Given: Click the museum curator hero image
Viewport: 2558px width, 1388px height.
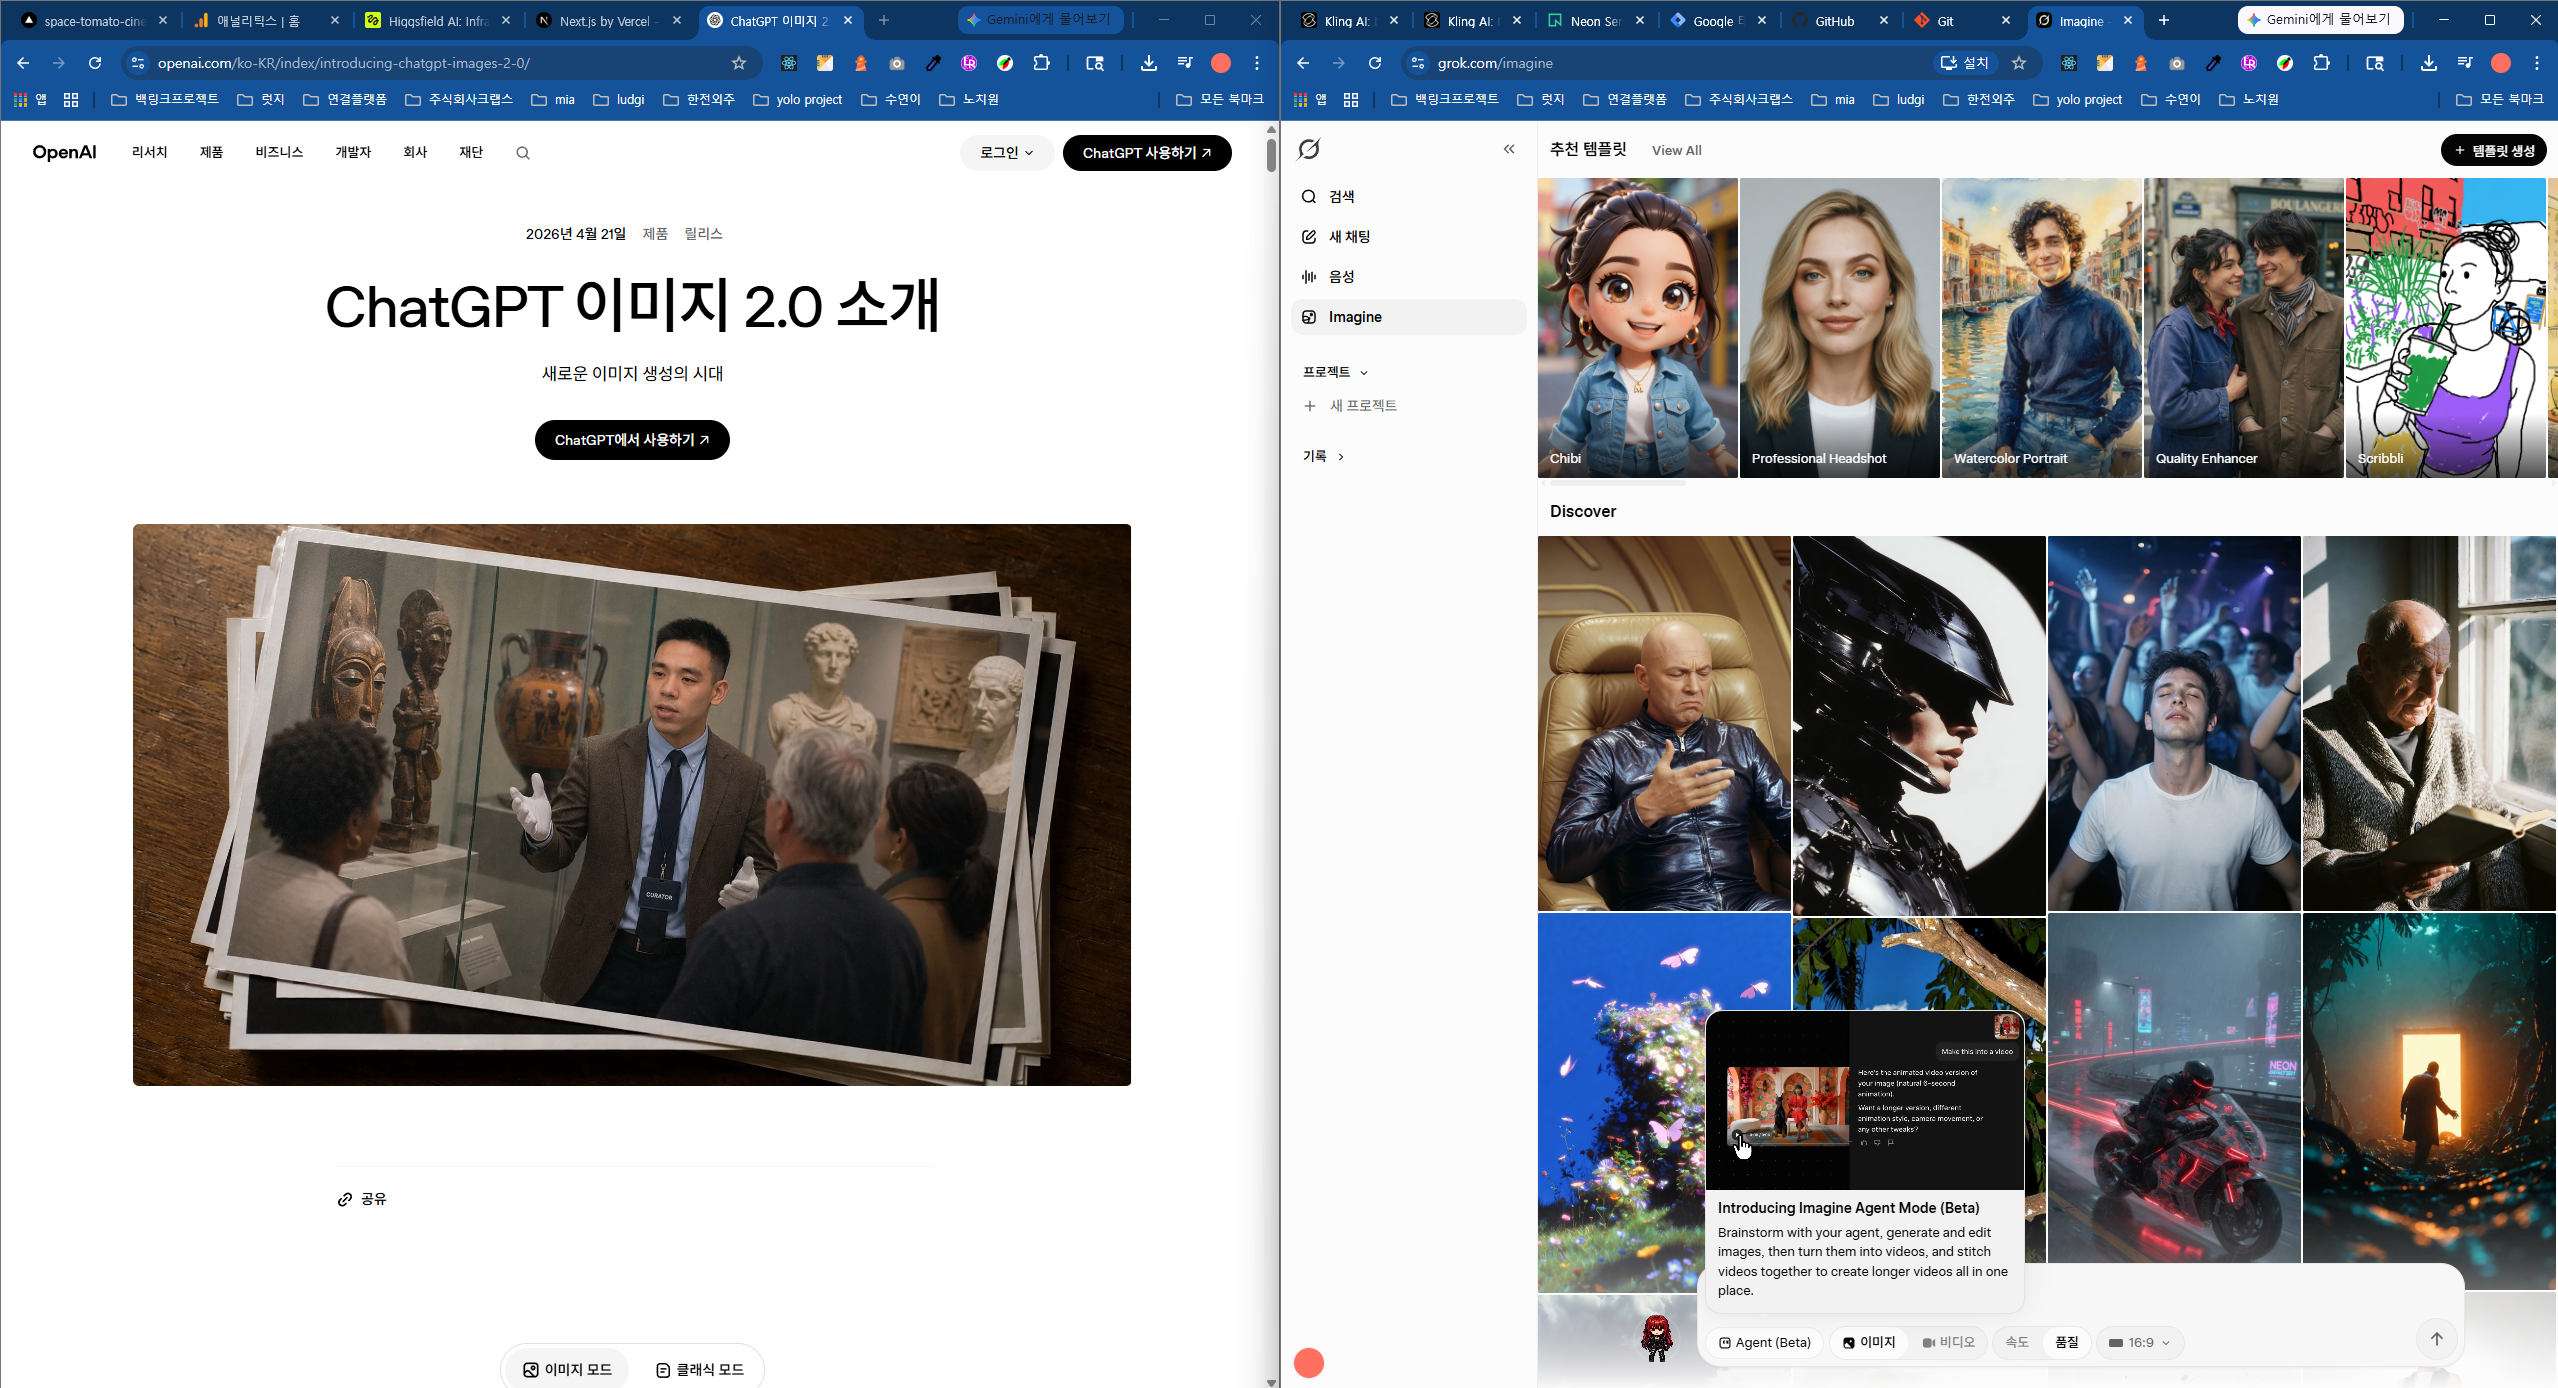Looking at the screenshot, I should click(x=632, y=805).
